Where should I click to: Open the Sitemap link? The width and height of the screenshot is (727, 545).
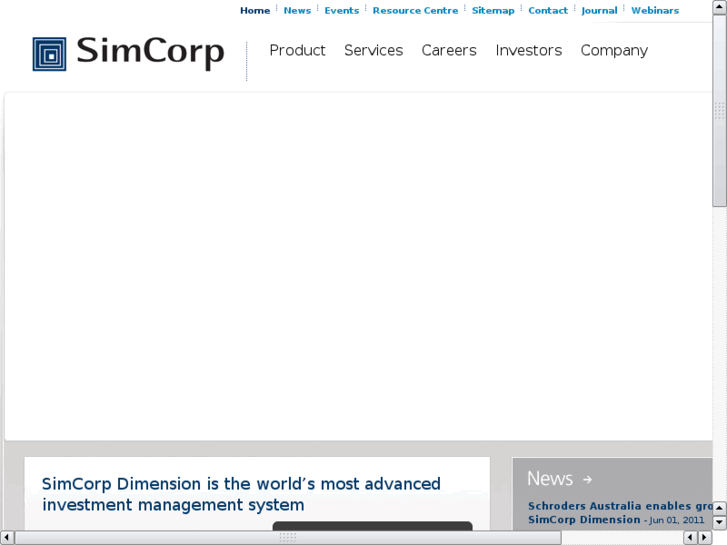coord(493,10)
